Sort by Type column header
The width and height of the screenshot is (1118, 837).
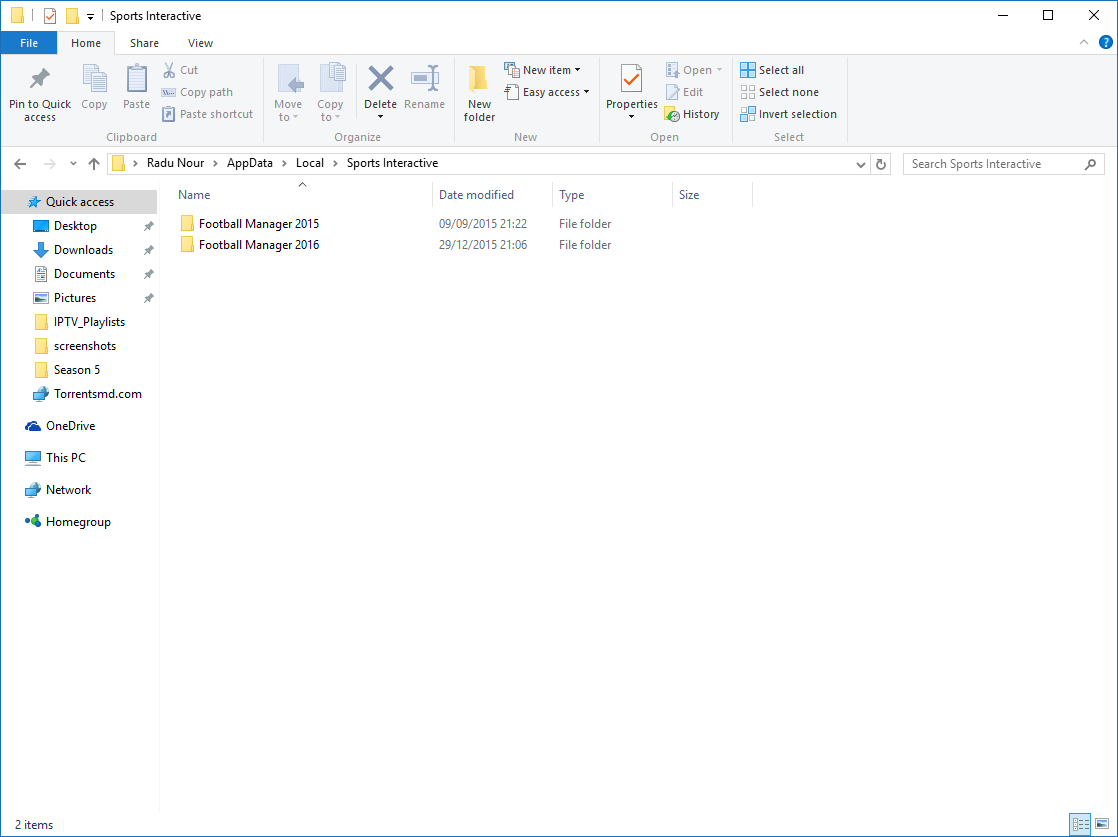pyautogui.click(x=612, y=195)
